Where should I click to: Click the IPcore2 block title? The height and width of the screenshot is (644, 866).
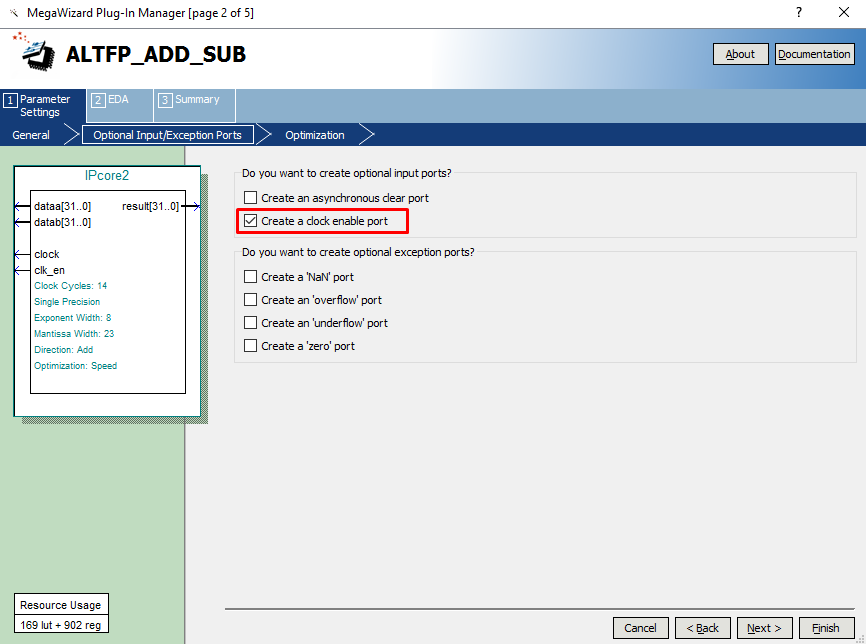107,176
